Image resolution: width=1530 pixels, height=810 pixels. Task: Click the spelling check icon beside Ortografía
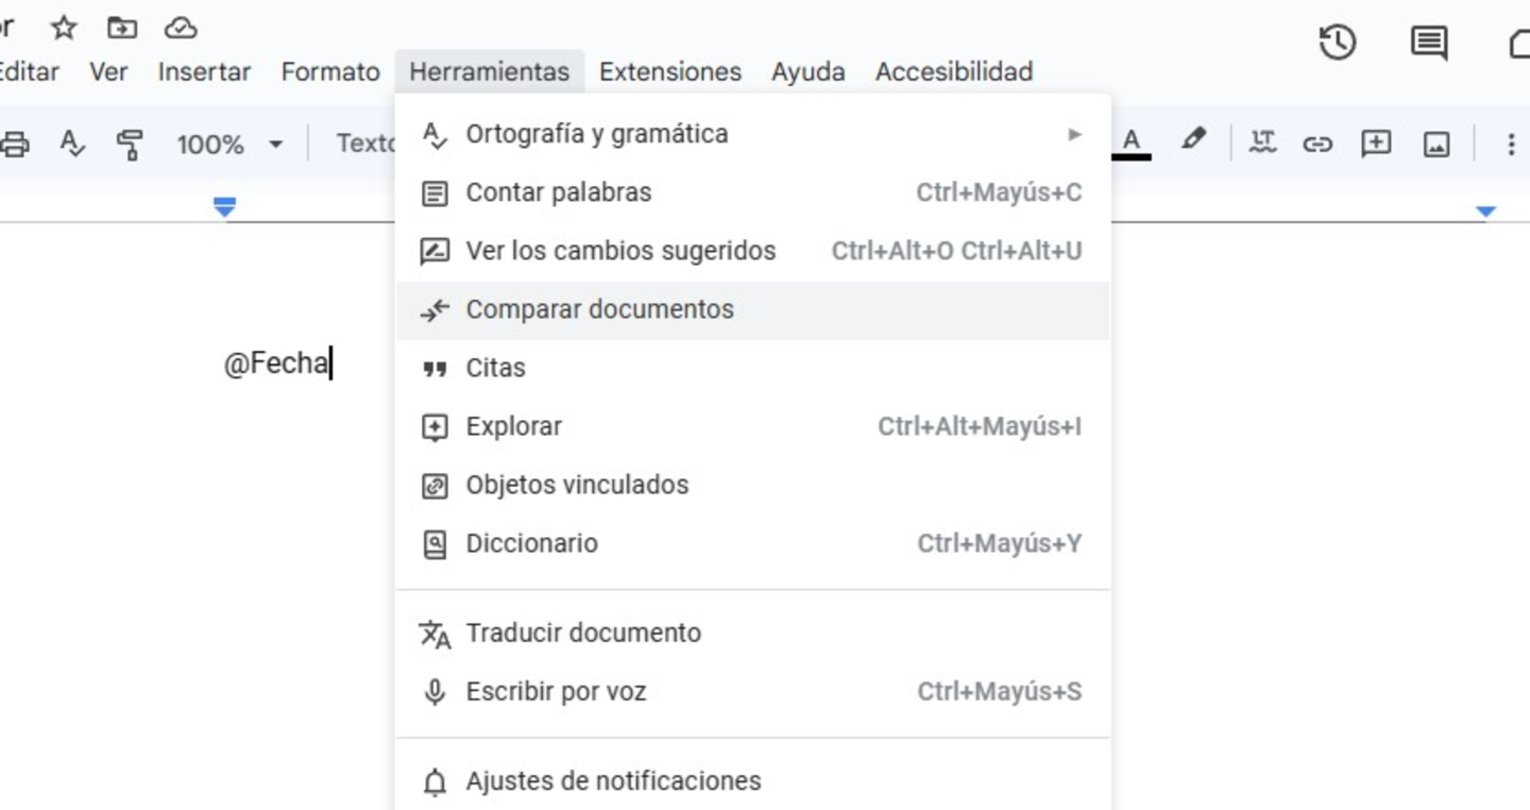pos(434,135)
